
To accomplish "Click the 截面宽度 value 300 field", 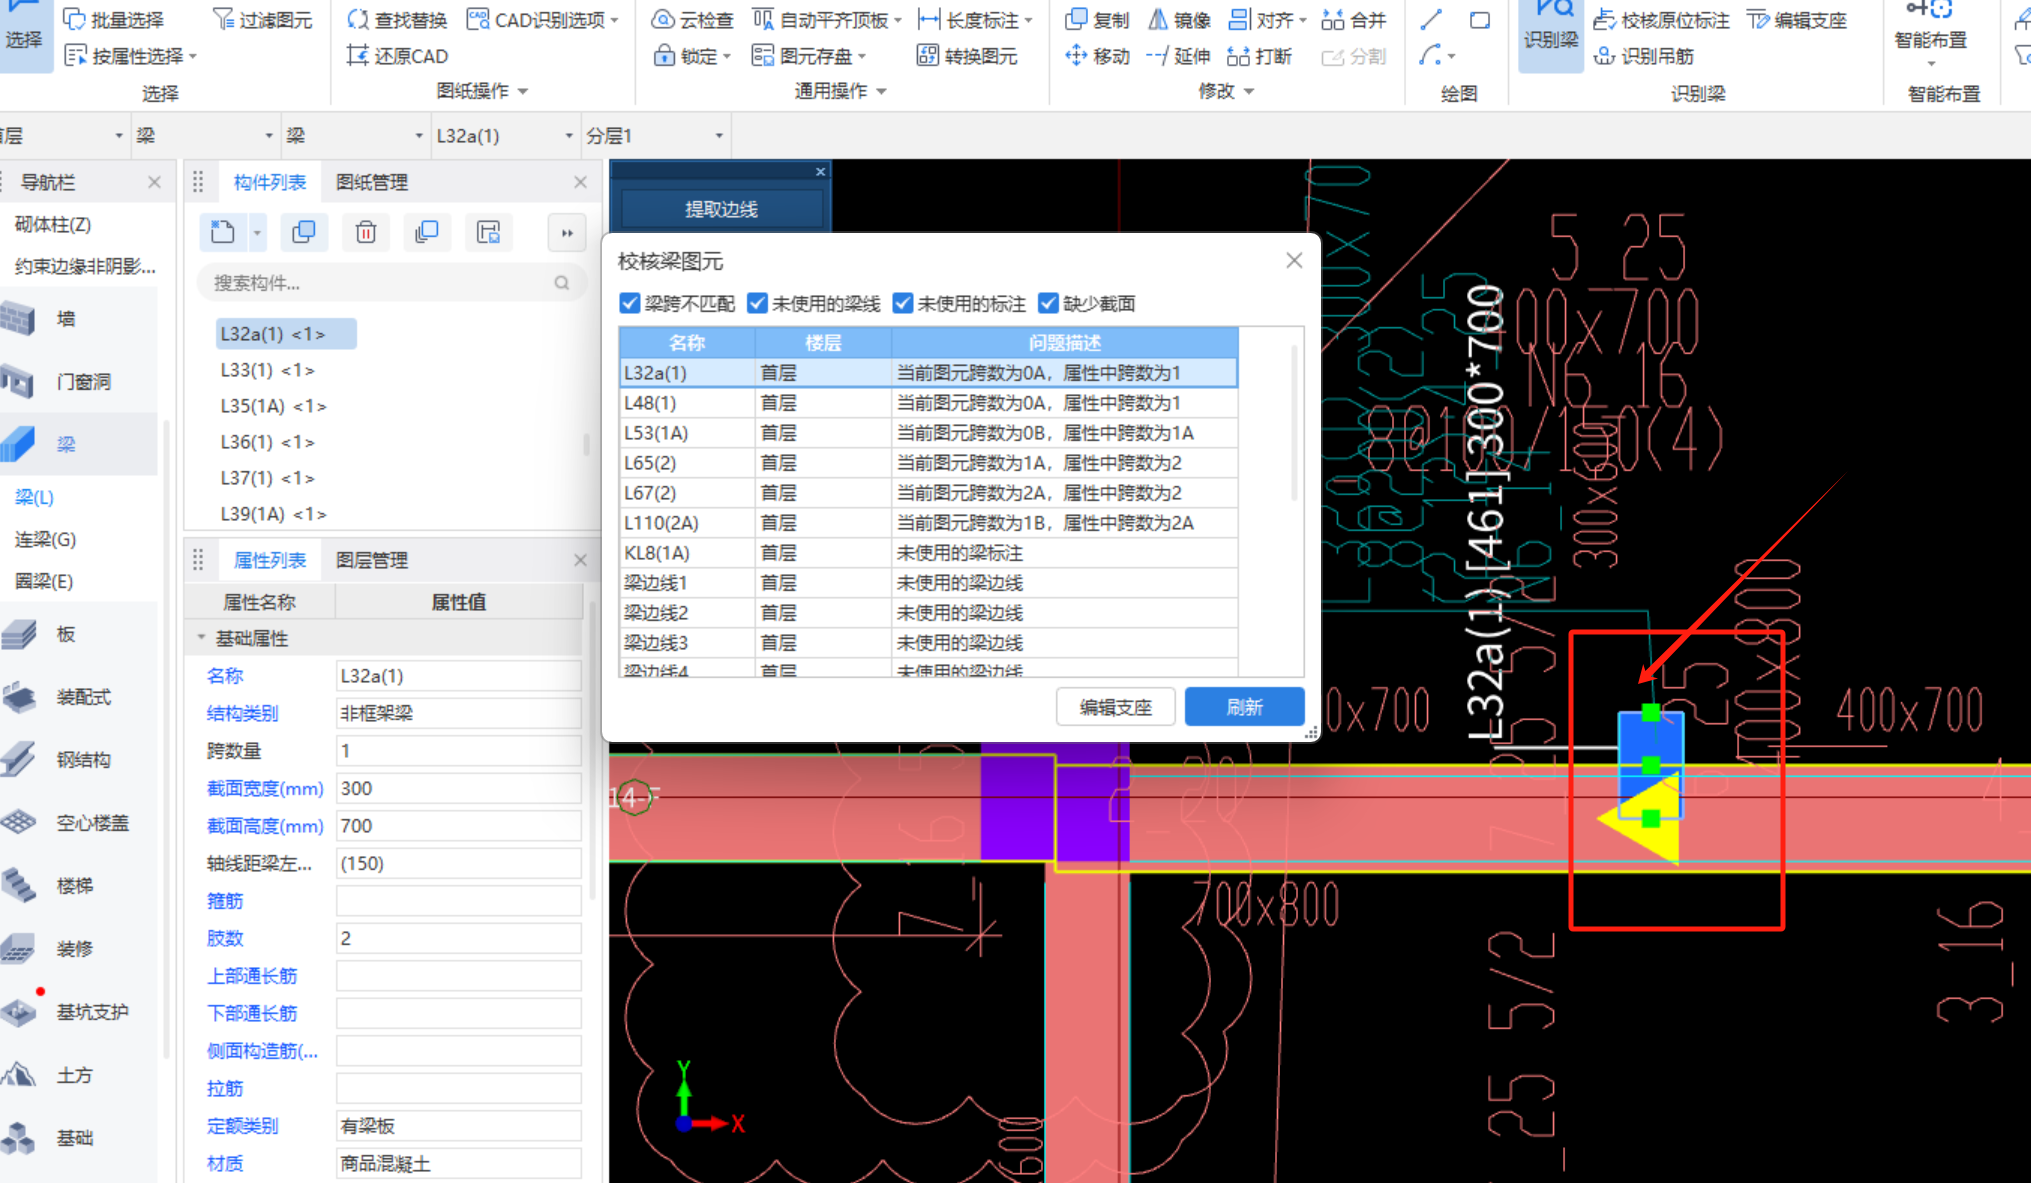I will [x=458, y=788].
